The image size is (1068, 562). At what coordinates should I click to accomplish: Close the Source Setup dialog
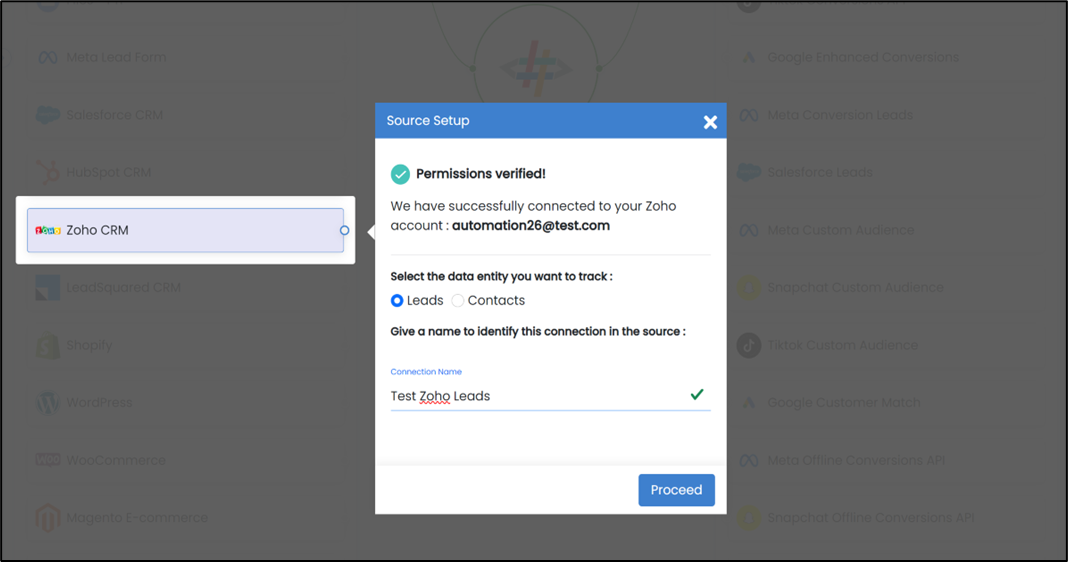(x=710, y=122)
